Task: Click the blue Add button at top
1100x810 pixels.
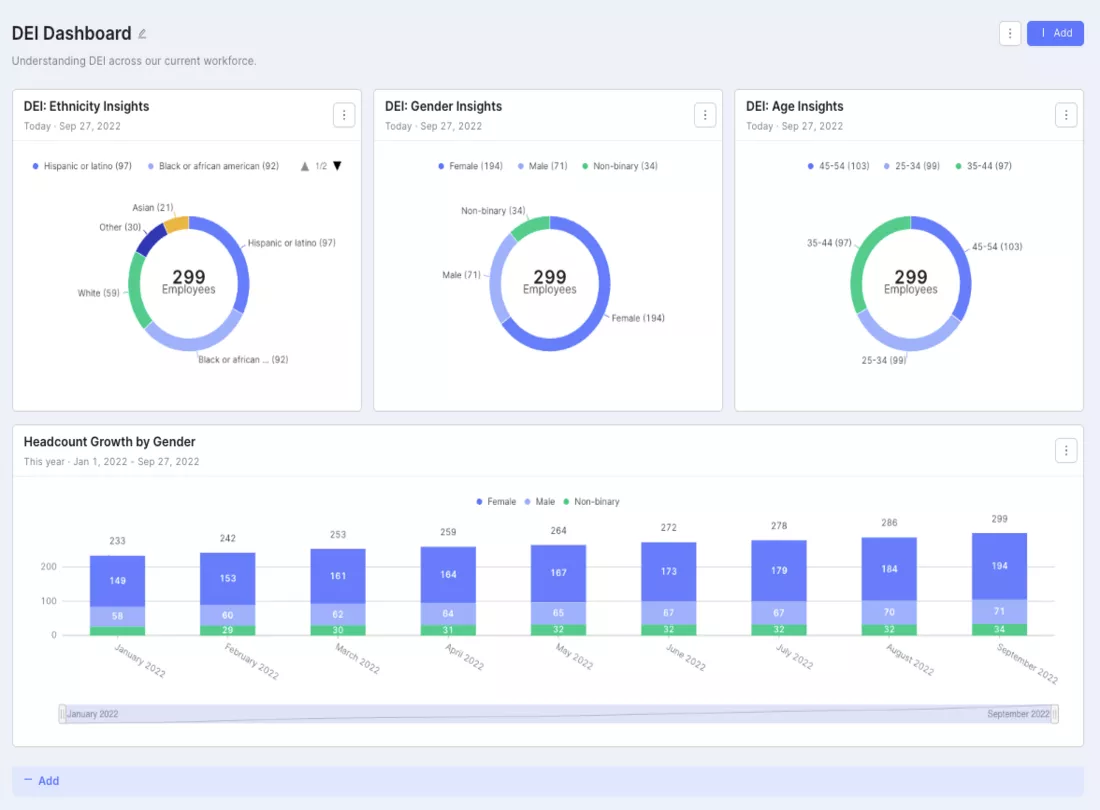Action: click(x=1055, y=33)
